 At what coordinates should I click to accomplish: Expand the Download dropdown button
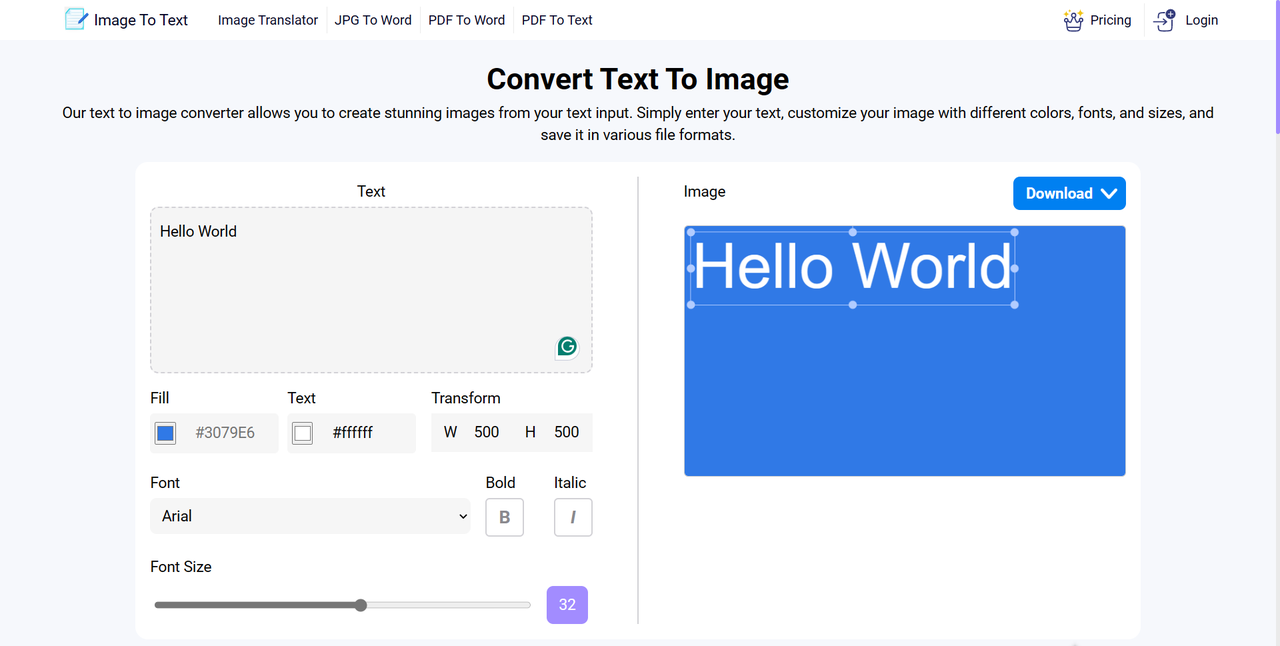1069,193
